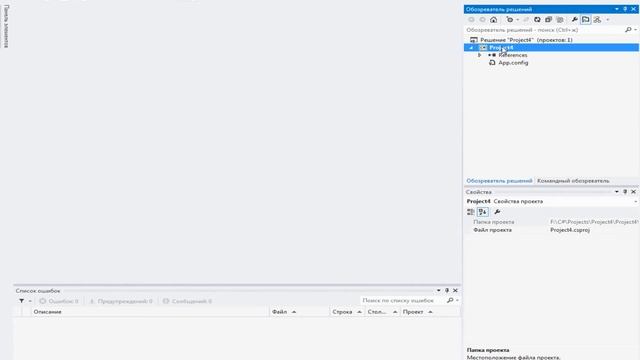The height and width of the screenshot is (360, 640).
Task: Open Список ошибок window position menu
Action: tap(438, 291)
